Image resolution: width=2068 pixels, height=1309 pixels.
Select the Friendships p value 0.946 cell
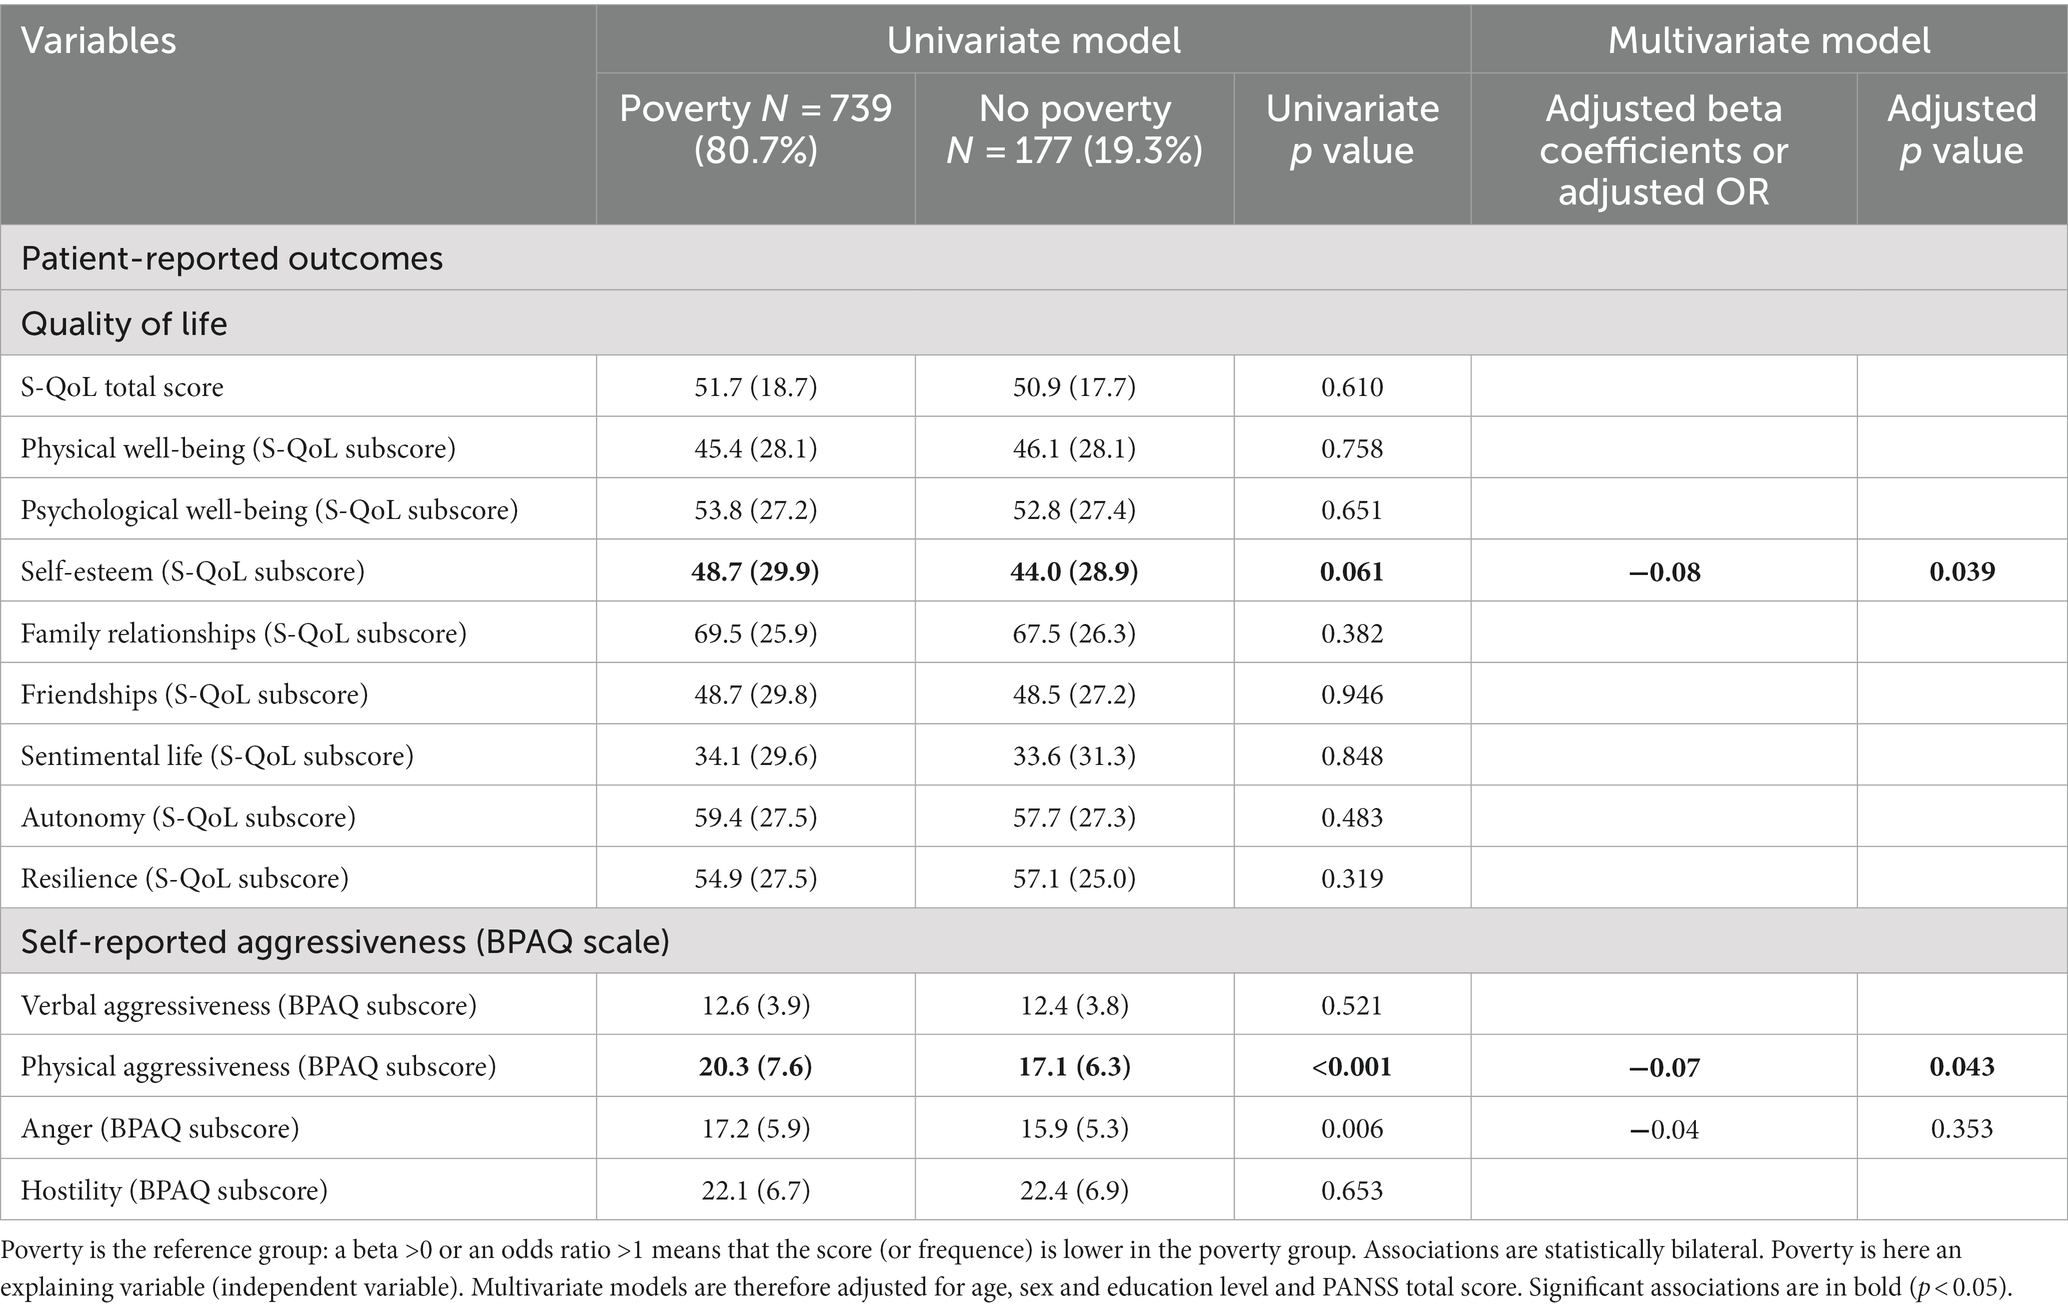(x=1352, y=694)
